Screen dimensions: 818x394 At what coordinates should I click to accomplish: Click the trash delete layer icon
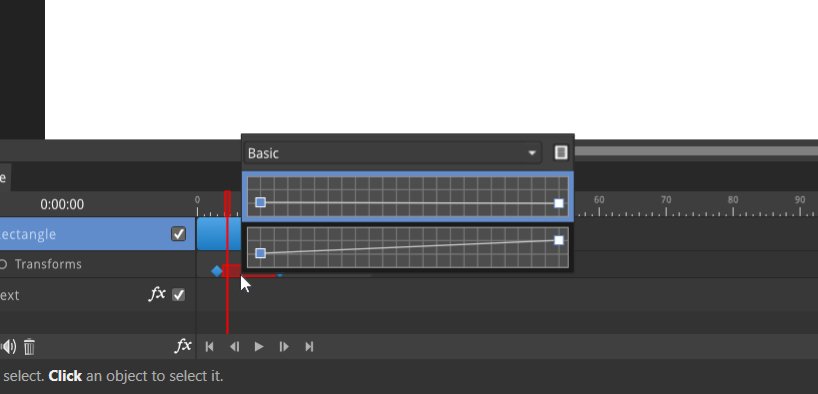(29, 347)
